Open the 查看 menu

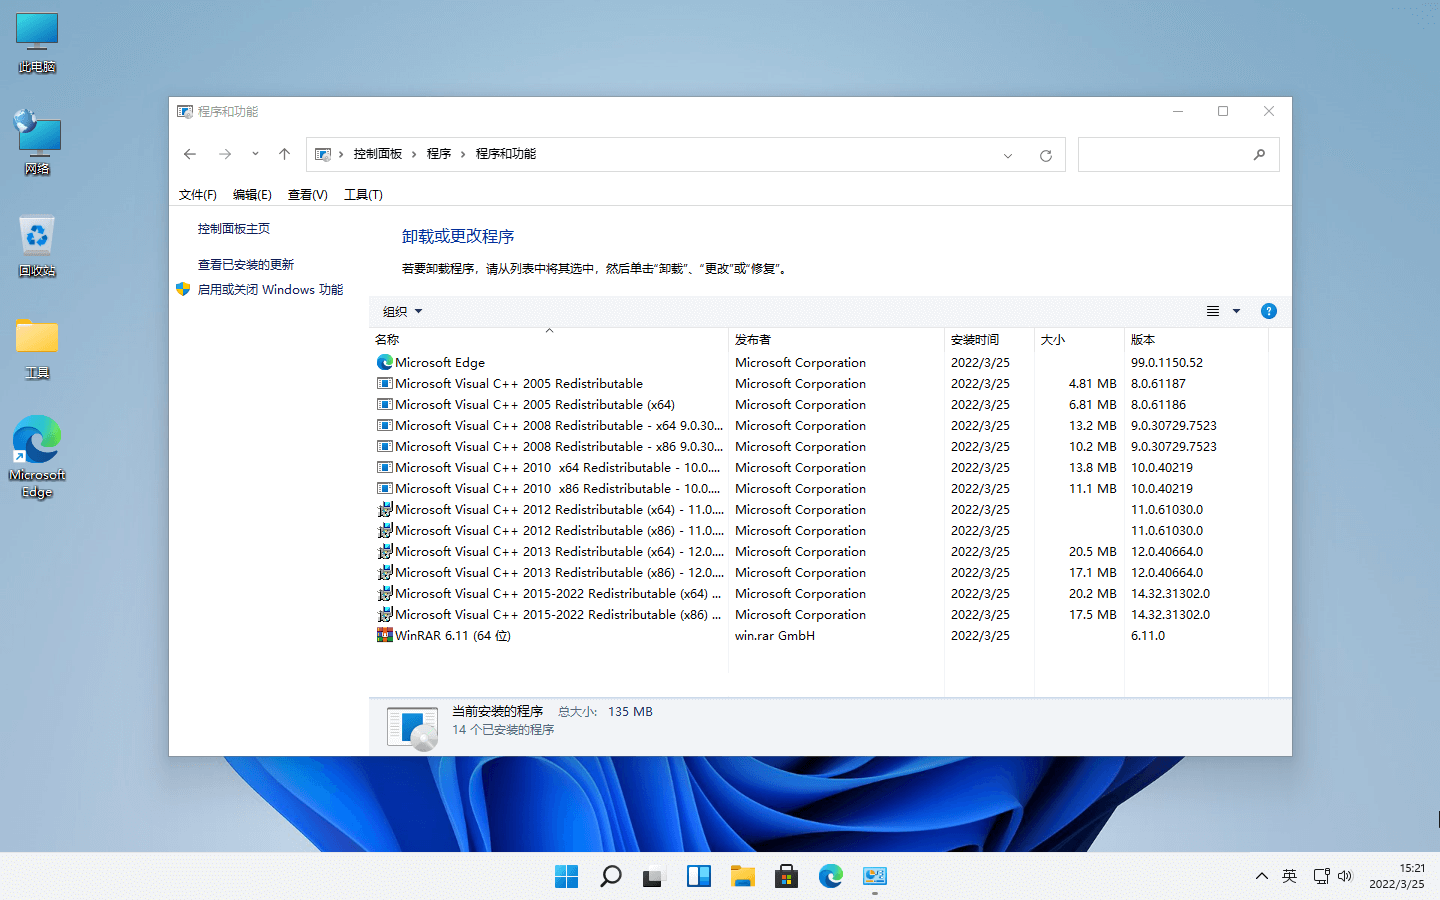pyautogui.click(x=307, y=194)
